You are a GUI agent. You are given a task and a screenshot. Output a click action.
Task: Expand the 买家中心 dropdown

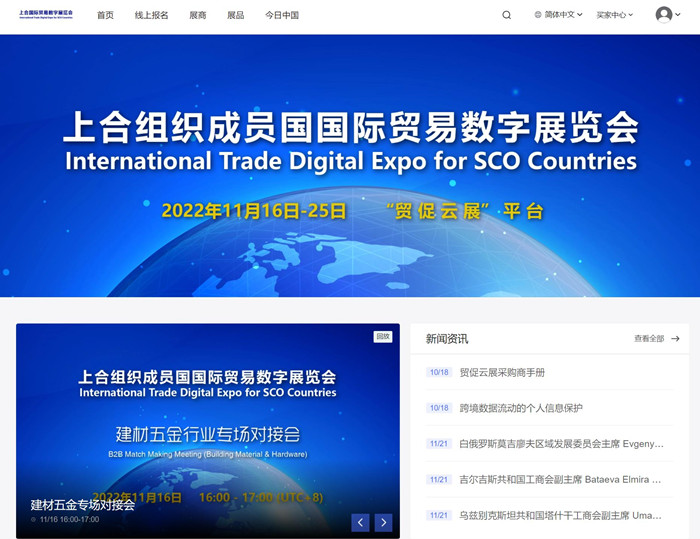point(615,15)
